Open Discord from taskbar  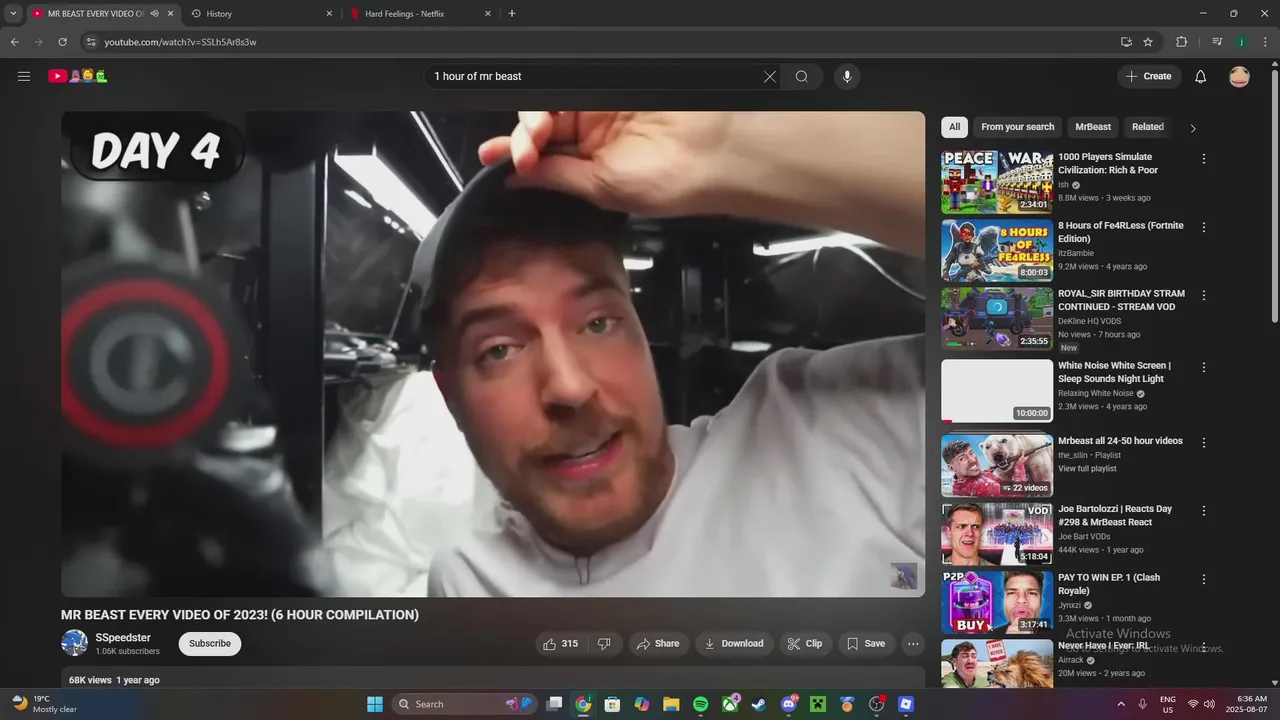[x=789, y=704]
